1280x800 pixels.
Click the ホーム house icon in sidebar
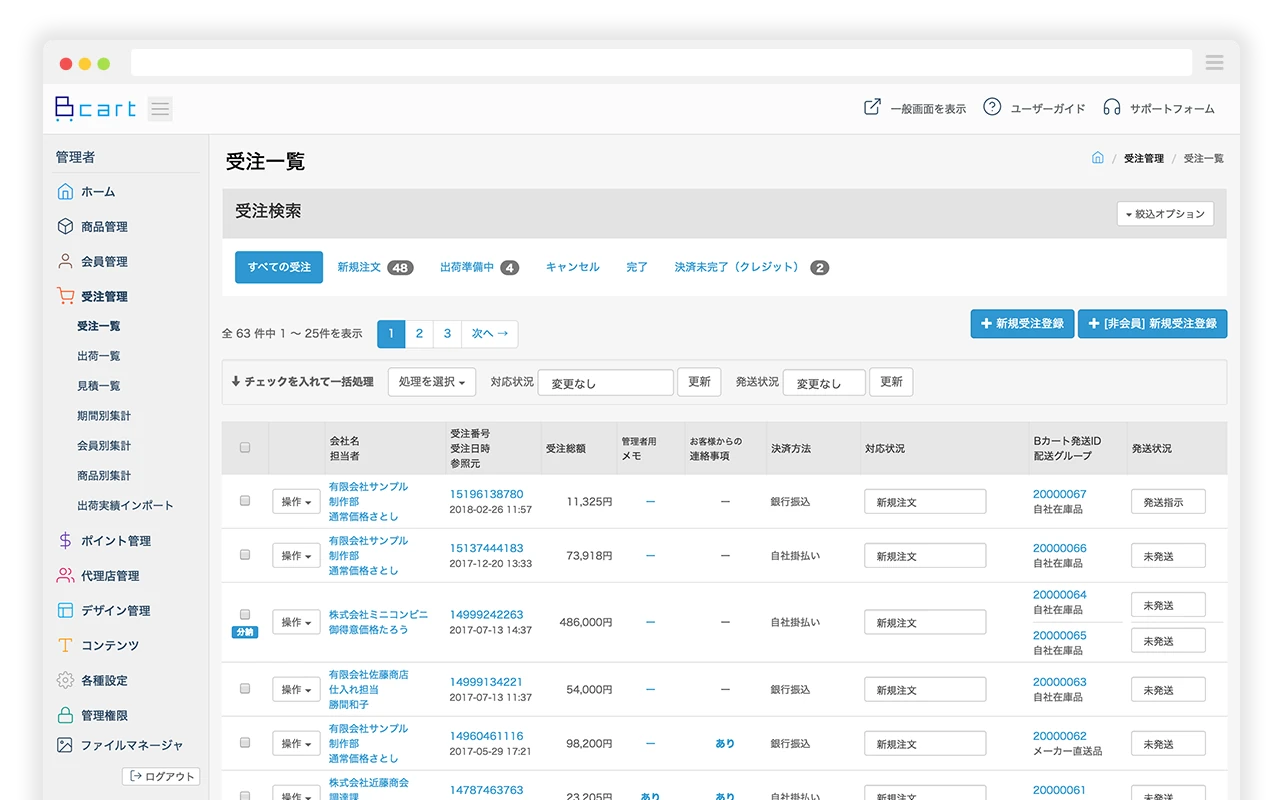(65, 191)
